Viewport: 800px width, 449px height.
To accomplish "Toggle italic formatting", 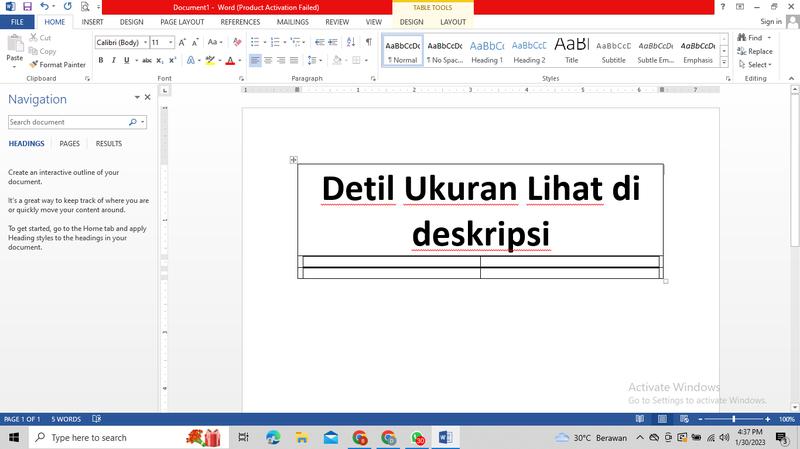I will (113, 60).
